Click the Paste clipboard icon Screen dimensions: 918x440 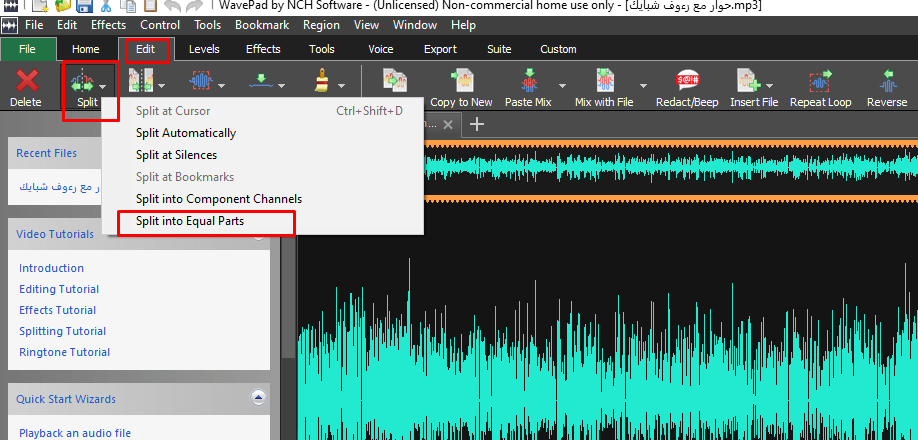click(150, 7)
